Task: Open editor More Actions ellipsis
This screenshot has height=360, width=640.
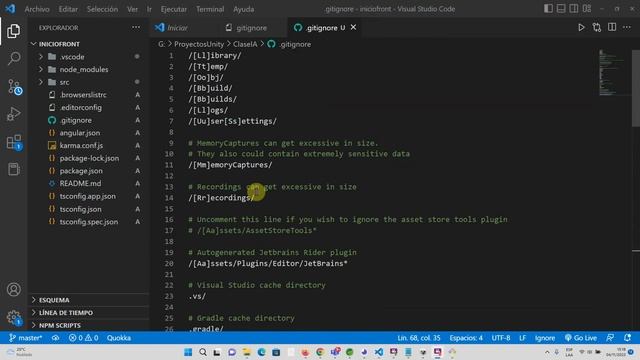Action: [x=627, y=27]
